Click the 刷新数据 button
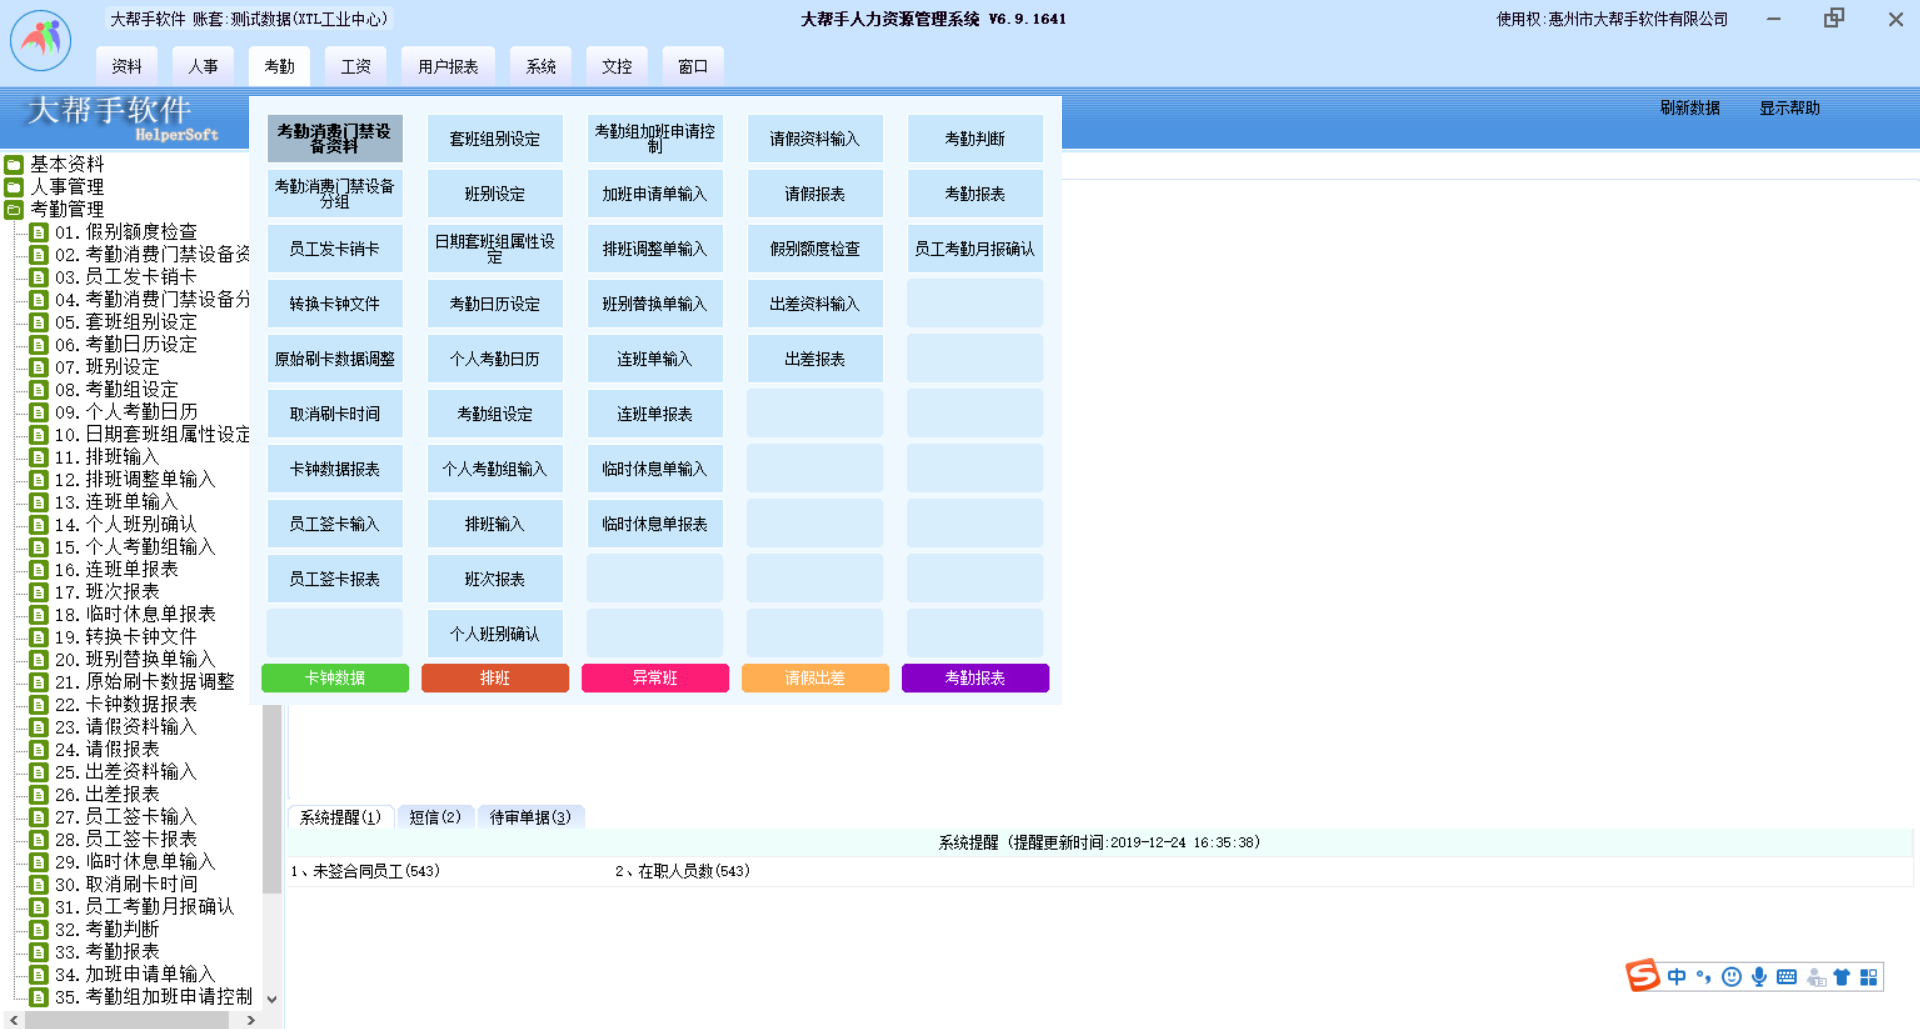The image size is (1920, 1029). (x=1690, y=108)
